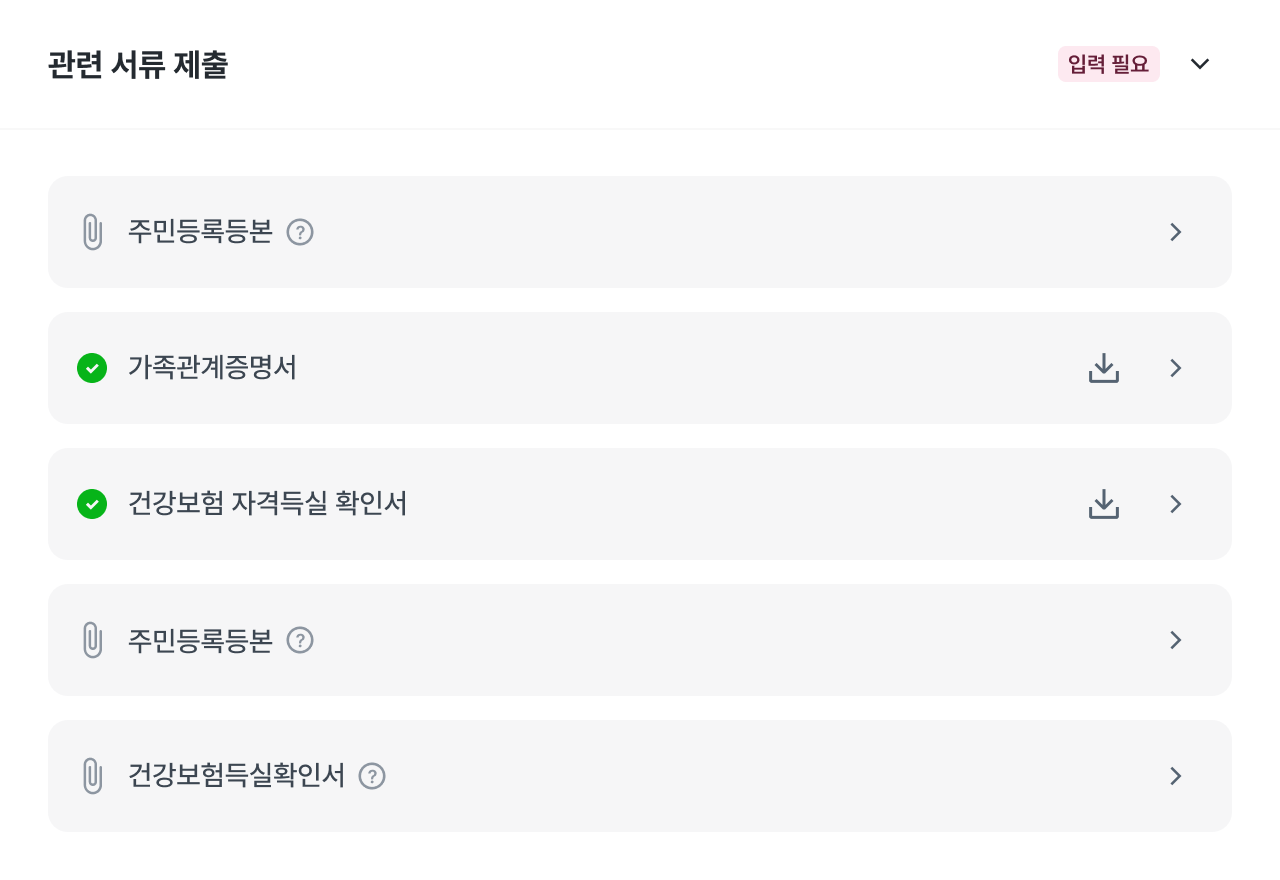Download the 건강보험 자격득실 확인서 file
This screenshot has width=1280, height=880.
click(x=1103, y=504)
